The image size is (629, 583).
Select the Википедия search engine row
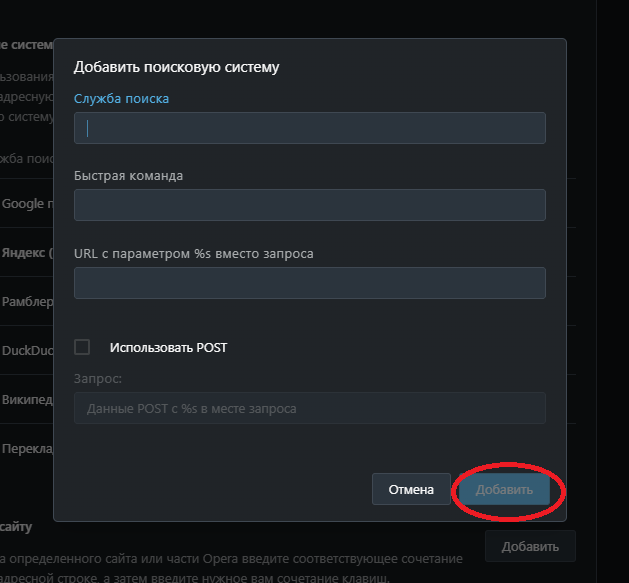(24, 399)
